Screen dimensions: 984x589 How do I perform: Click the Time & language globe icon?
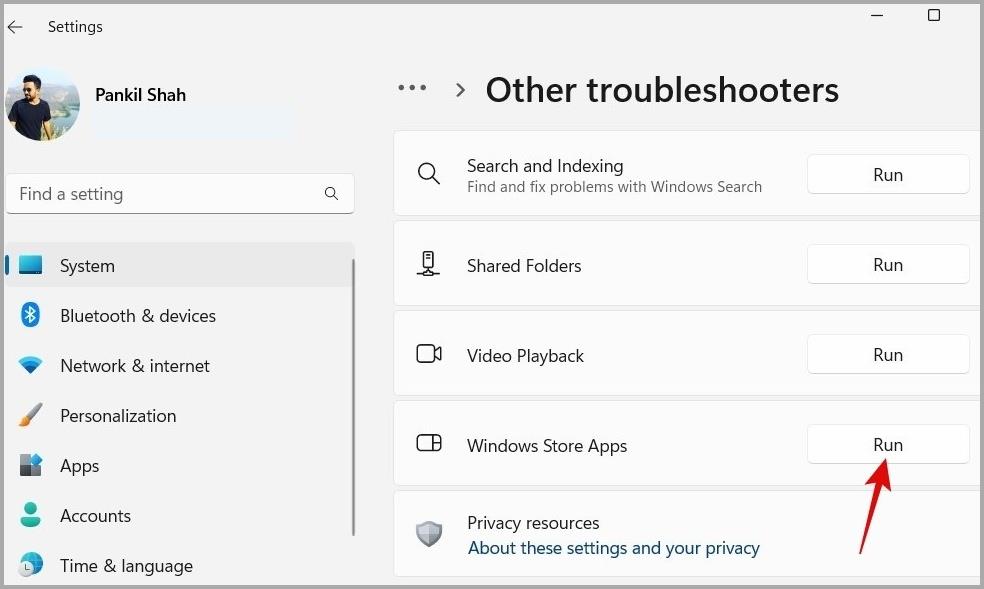(x=30, y=565)
